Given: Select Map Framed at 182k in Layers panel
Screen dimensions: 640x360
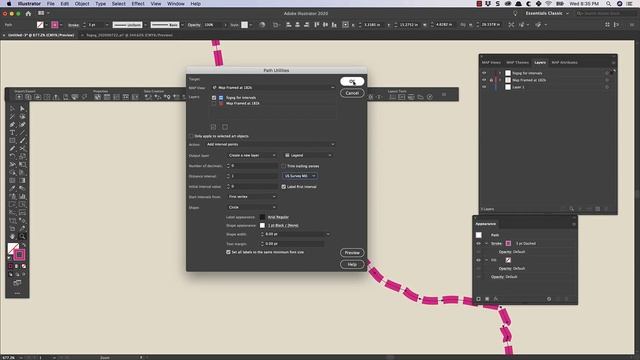Looking at the screenshot, I should (529, 80).
